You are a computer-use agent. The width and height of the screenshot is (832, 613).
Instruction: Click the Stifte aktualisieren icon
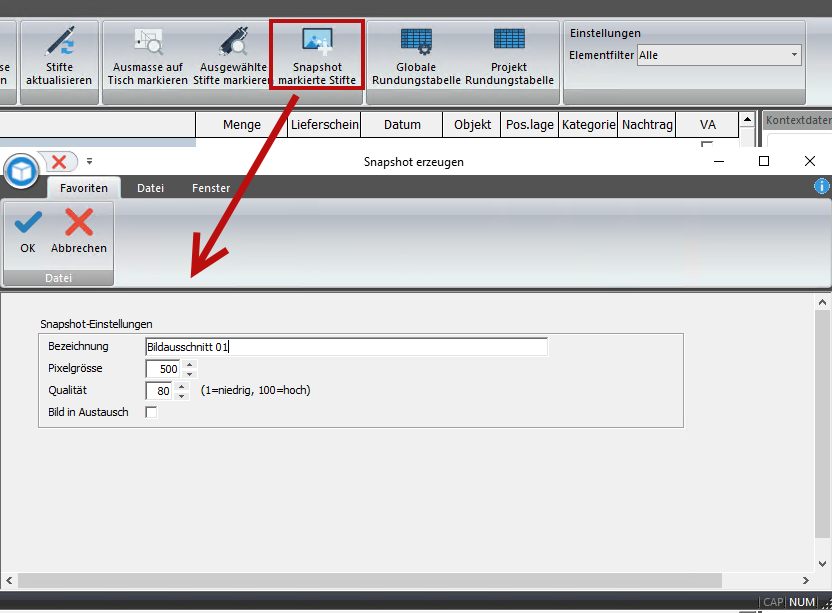pyautogui.click(x=59, y=43)
